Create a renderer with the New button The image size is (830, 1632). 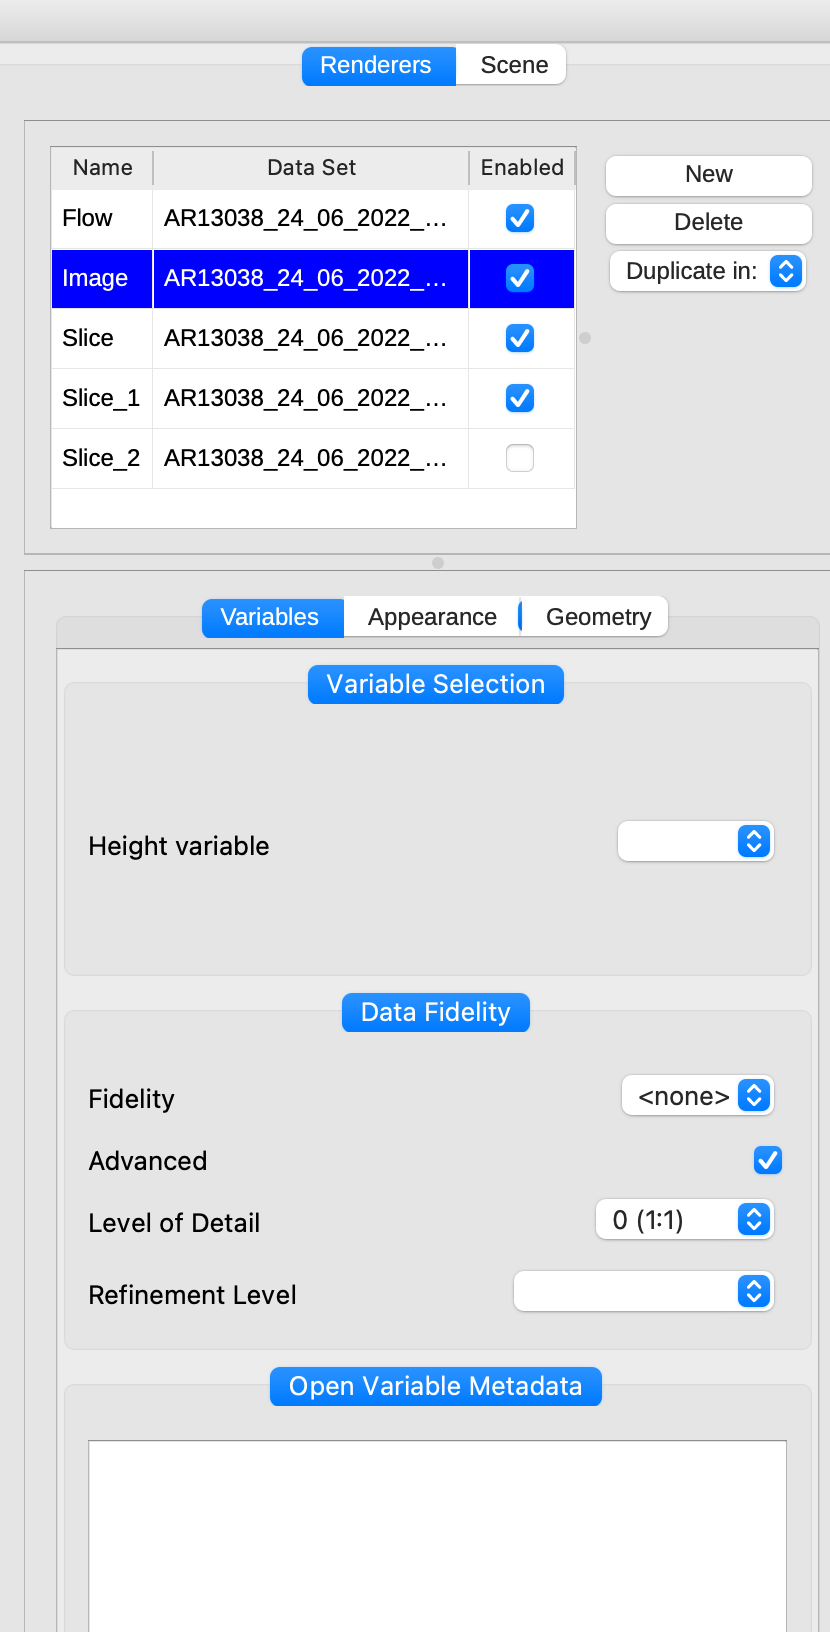click(x=707, y=174)
